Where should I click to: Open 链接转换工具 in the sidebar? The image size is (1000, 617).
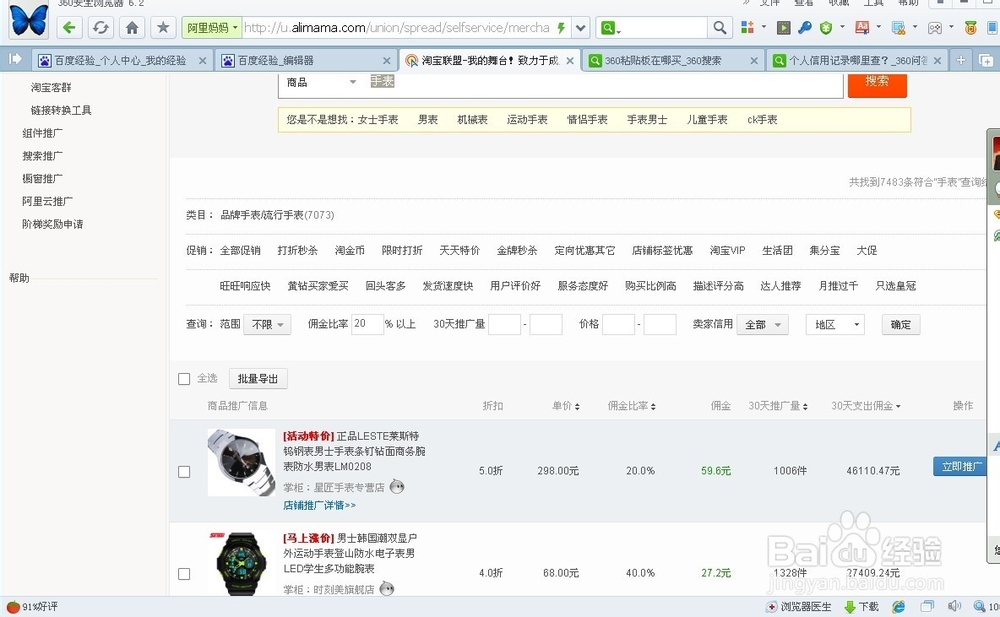tap(61, 110)
